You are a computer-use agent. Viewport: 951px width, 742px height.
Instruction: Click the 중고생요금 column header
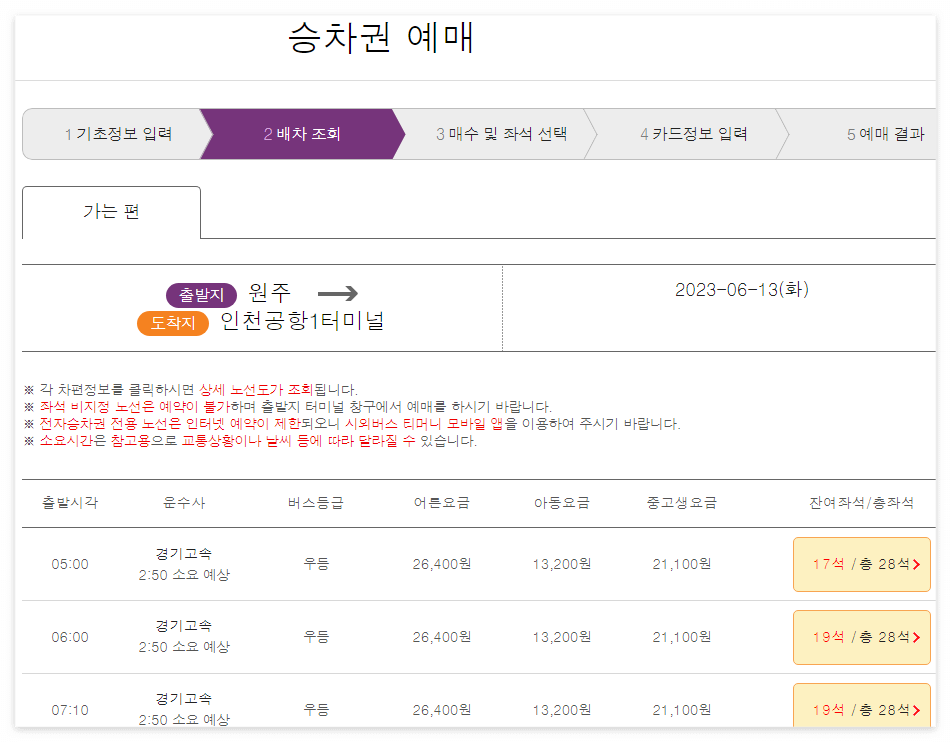click(x=682, y=502)
